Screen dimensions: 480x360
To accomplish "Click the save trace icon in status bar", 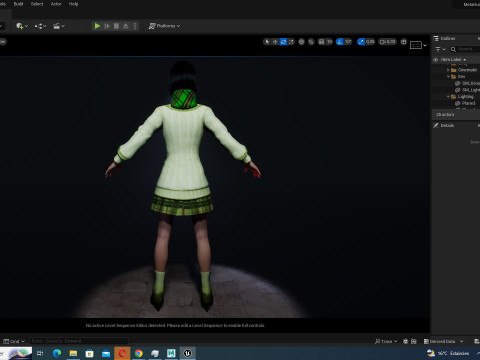I will click(x=414, y=341).
